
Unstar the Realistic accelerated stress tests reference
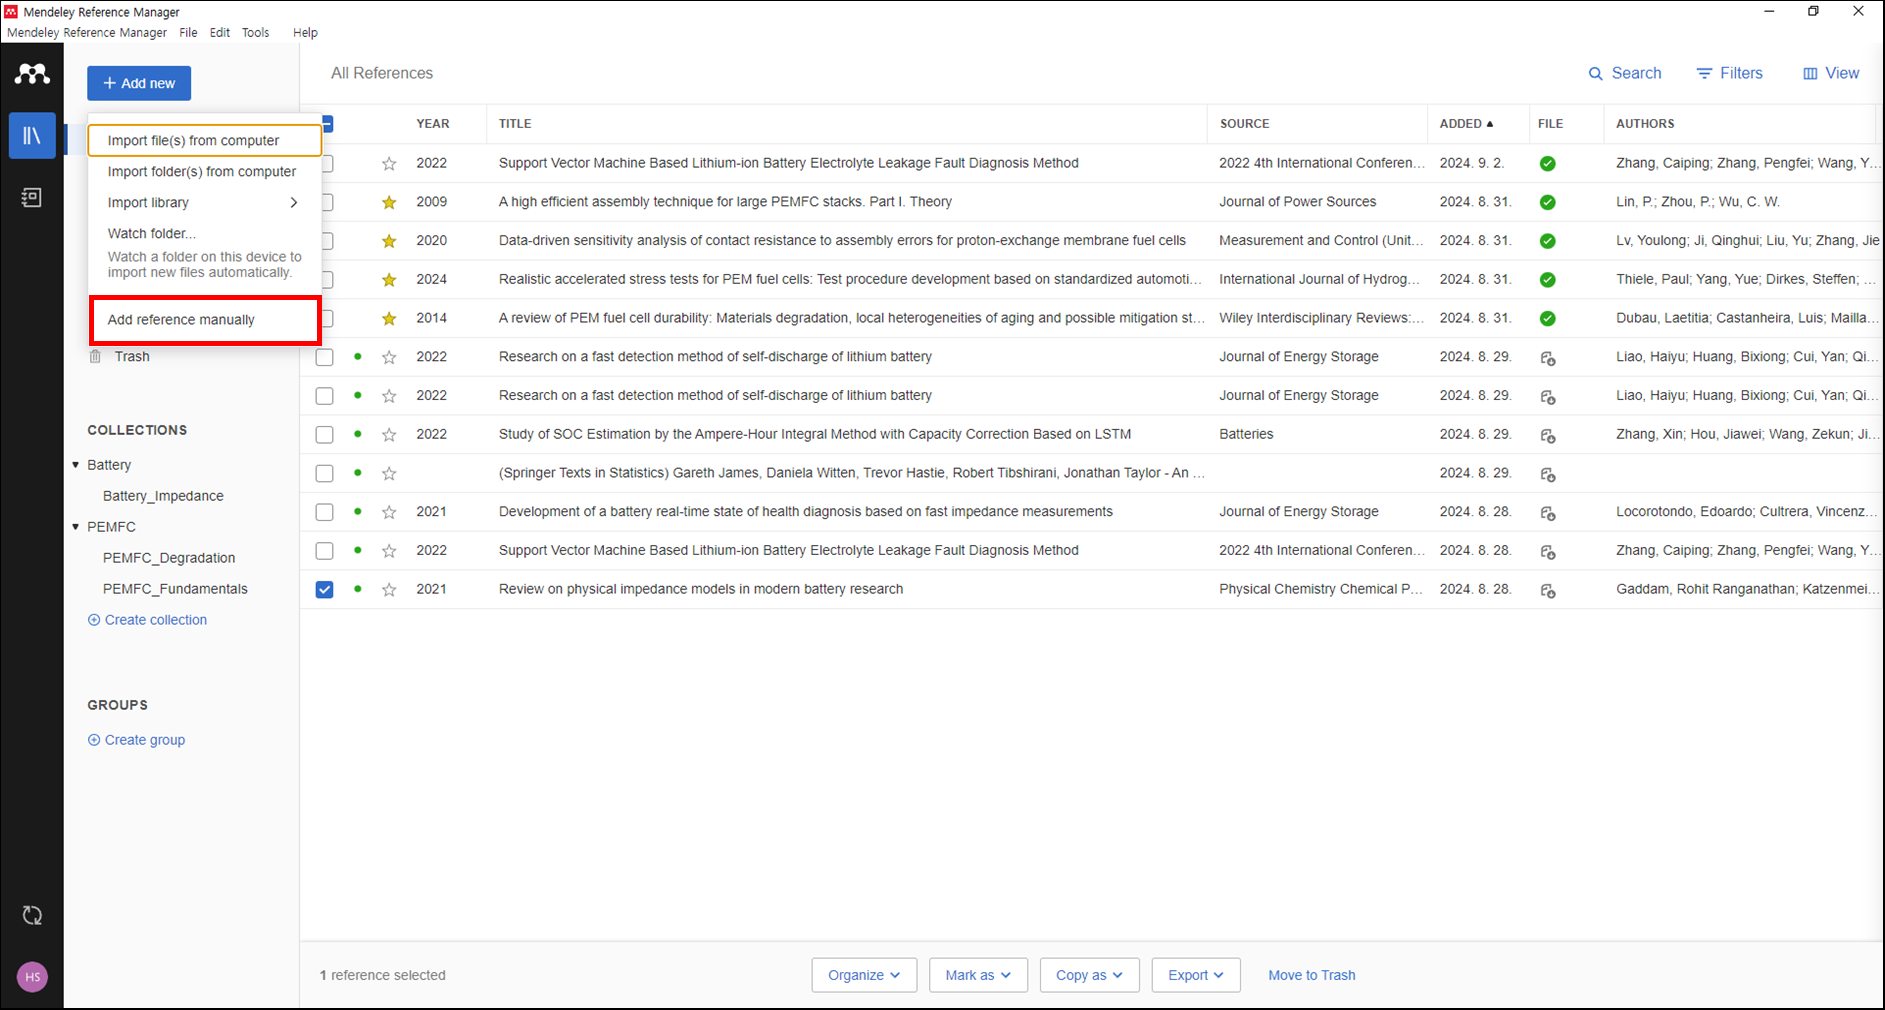(389, 280)
